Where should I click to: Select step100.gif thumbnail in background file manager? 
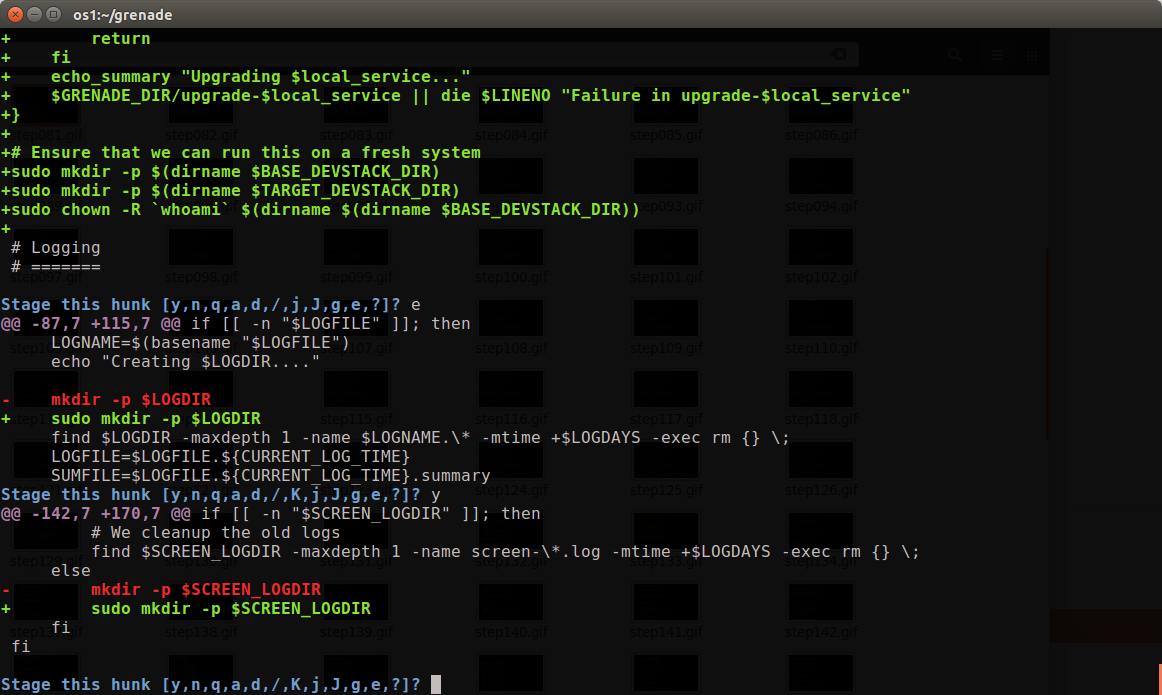pyautogui.click(x=511, y=247)
